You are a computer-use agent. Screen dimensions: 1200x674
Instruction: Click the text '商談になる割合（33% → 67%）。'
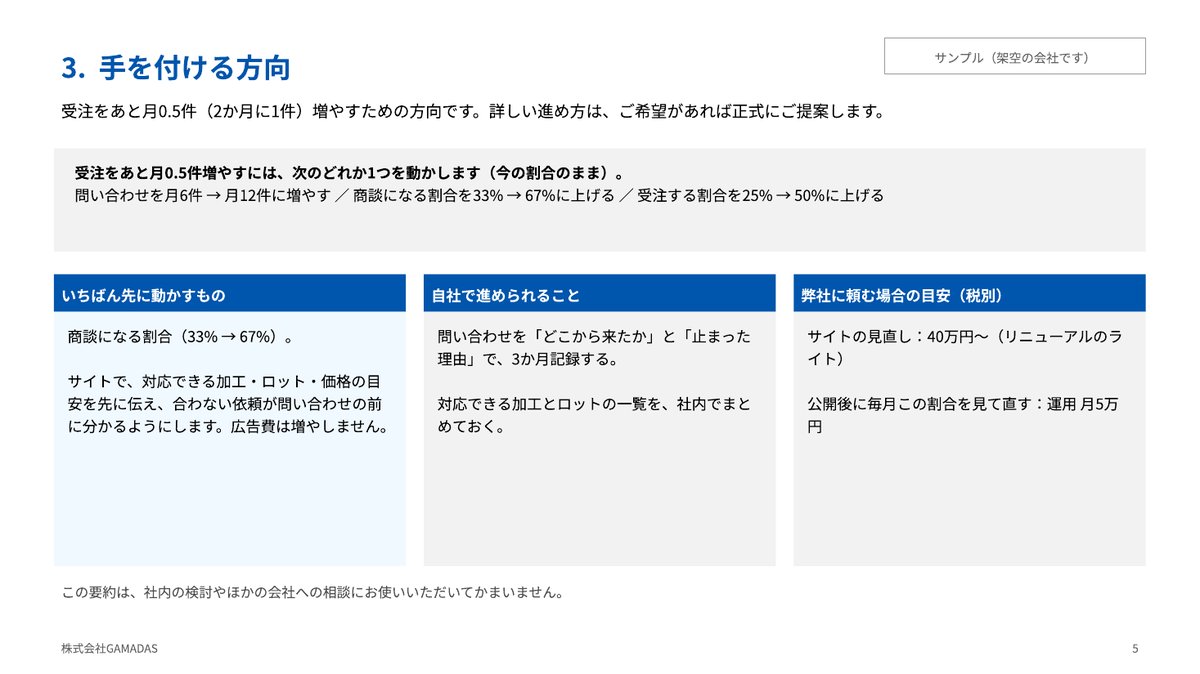coord(180,337)
